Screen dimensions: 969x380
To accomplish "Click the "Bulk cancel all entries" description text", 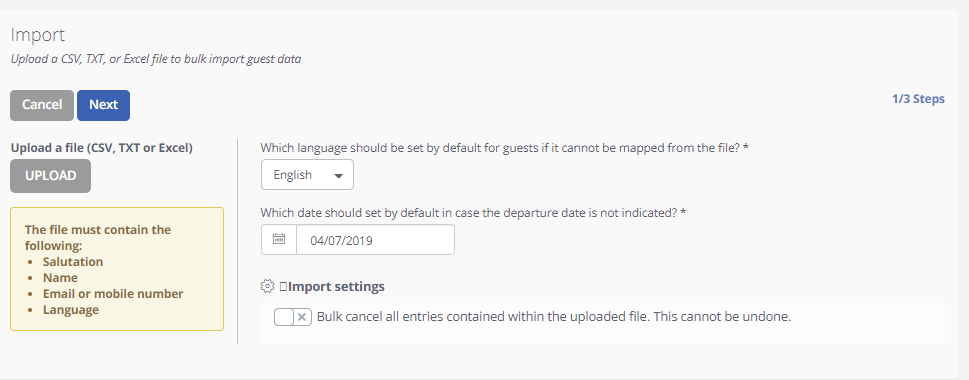I will click(x=554, y=317).
